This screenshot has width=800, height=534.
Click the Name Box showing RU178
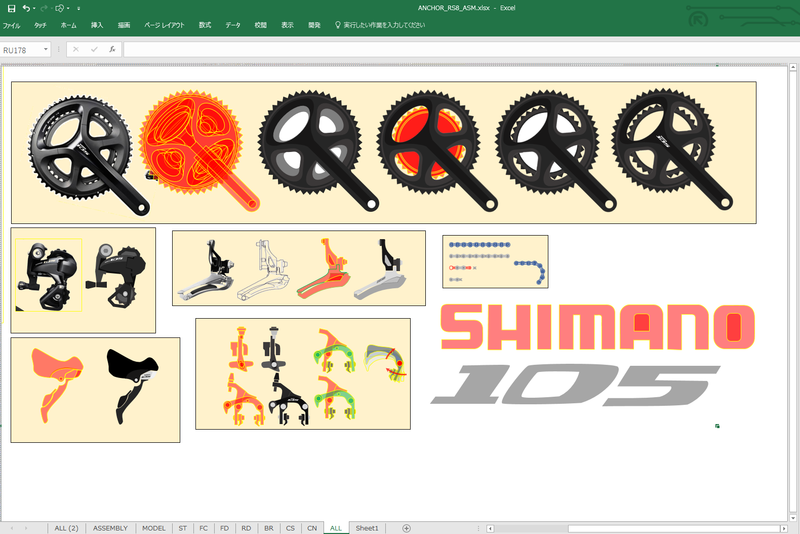pyautogui.click(x=21, y=50)
